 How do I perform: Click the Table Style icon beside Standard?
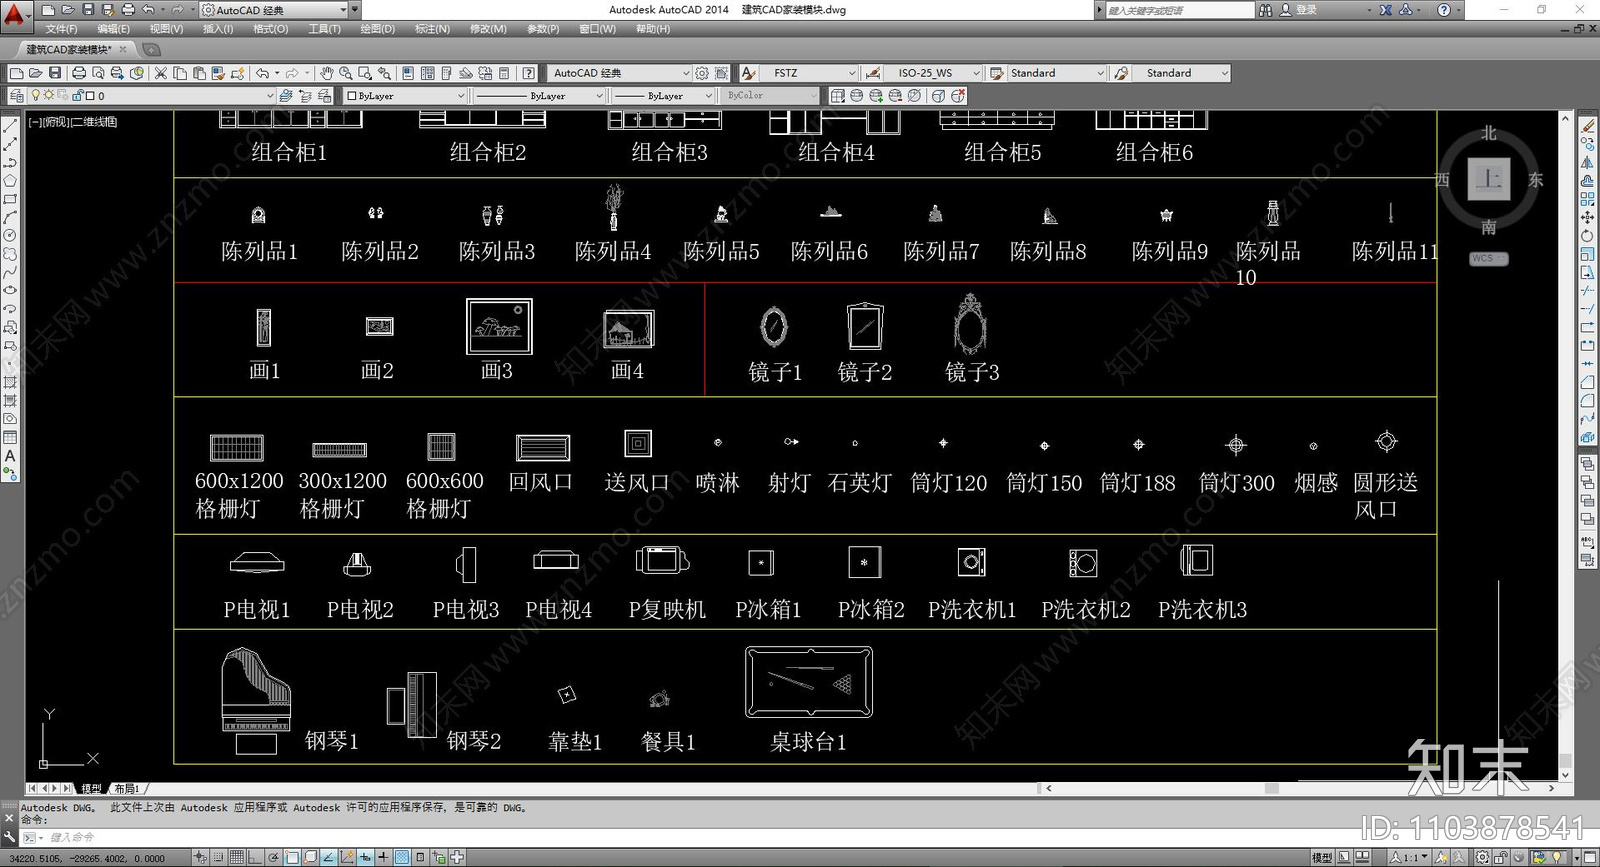tap(997, 73)
